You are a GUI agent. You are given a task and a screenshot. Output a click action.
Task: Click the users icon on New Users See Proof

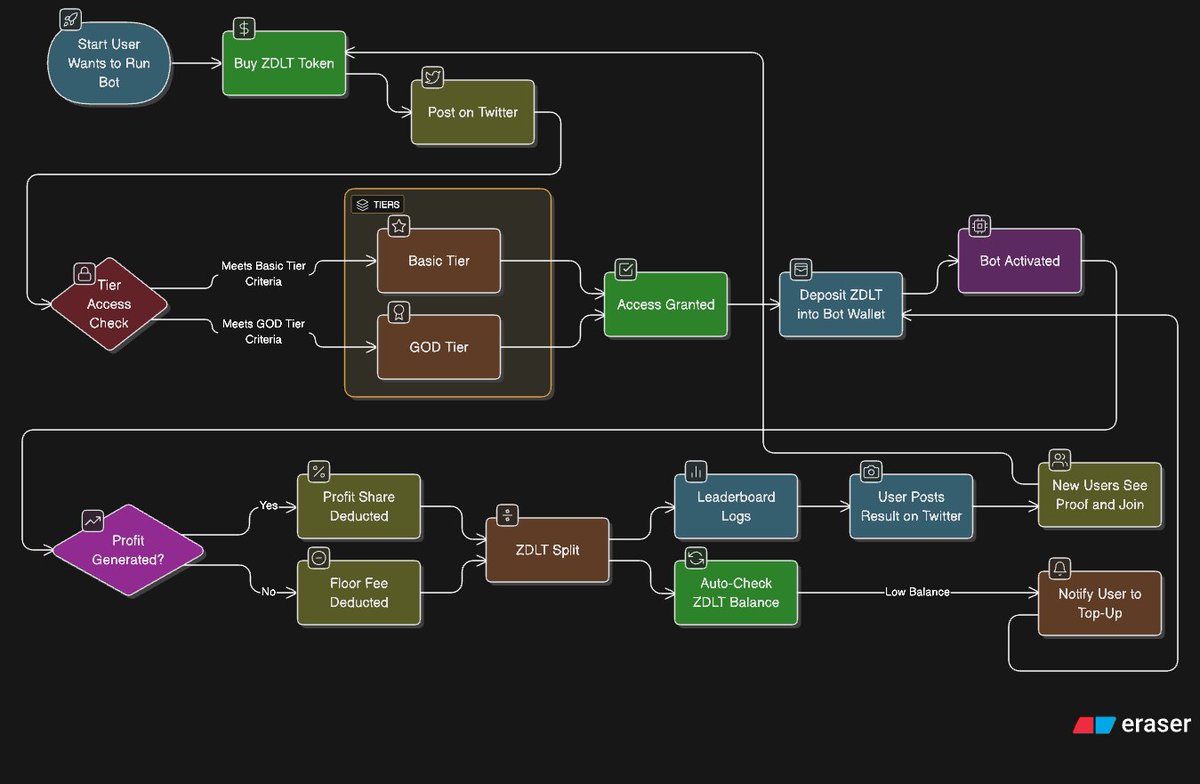1059,460
